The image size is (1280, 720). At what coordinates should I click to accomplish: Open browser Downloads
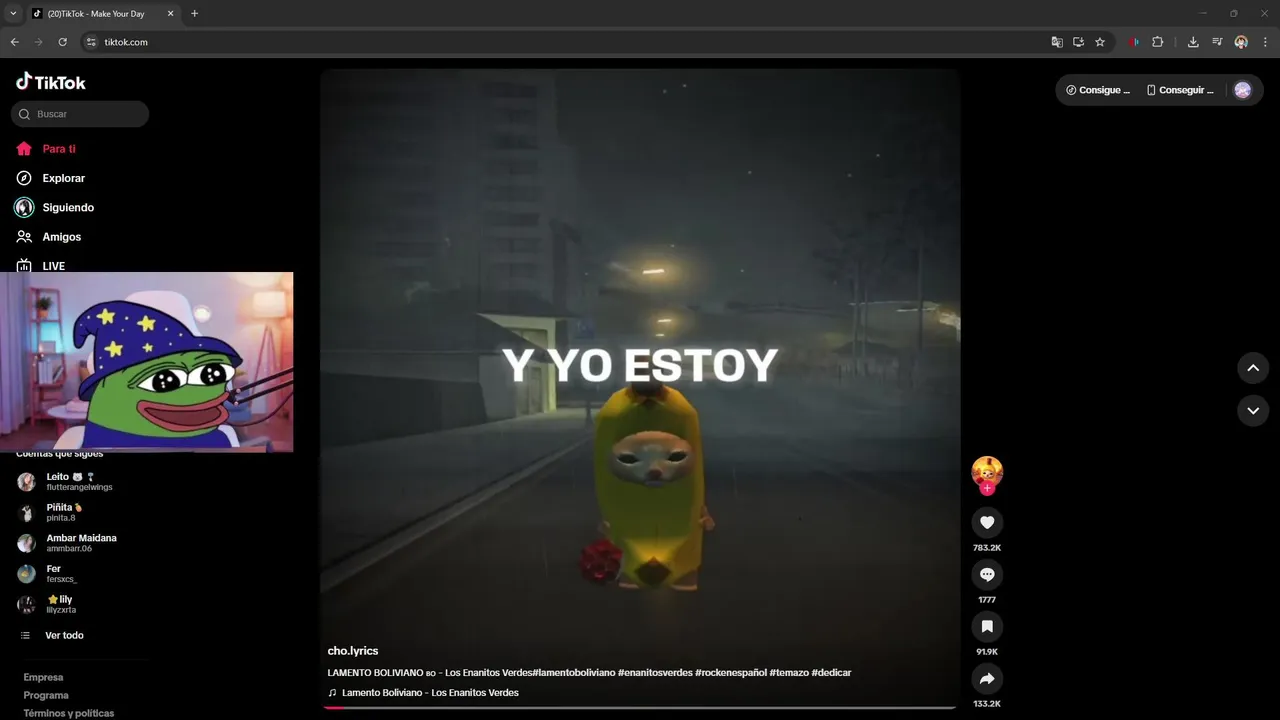[1193, 42]
